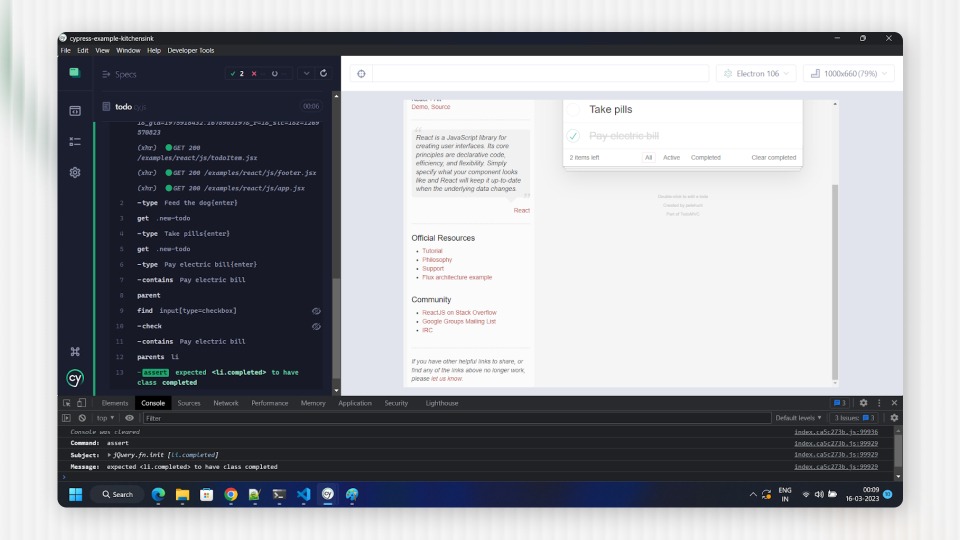This screenshot has height=540, width=960.
Task: Open the Default levels log dropdown
Action: (798, 418)
